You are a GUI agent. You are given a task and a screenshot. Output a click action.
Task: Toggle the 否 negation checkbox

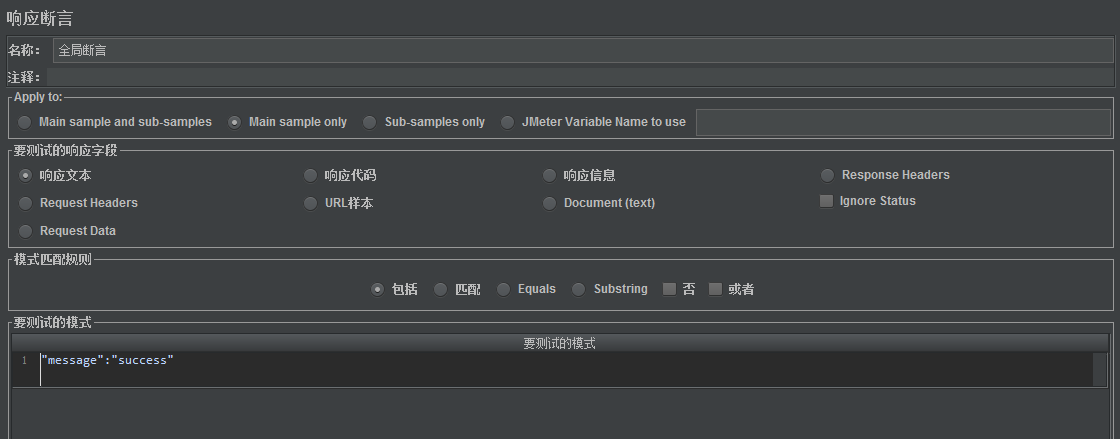coord(670,289)
